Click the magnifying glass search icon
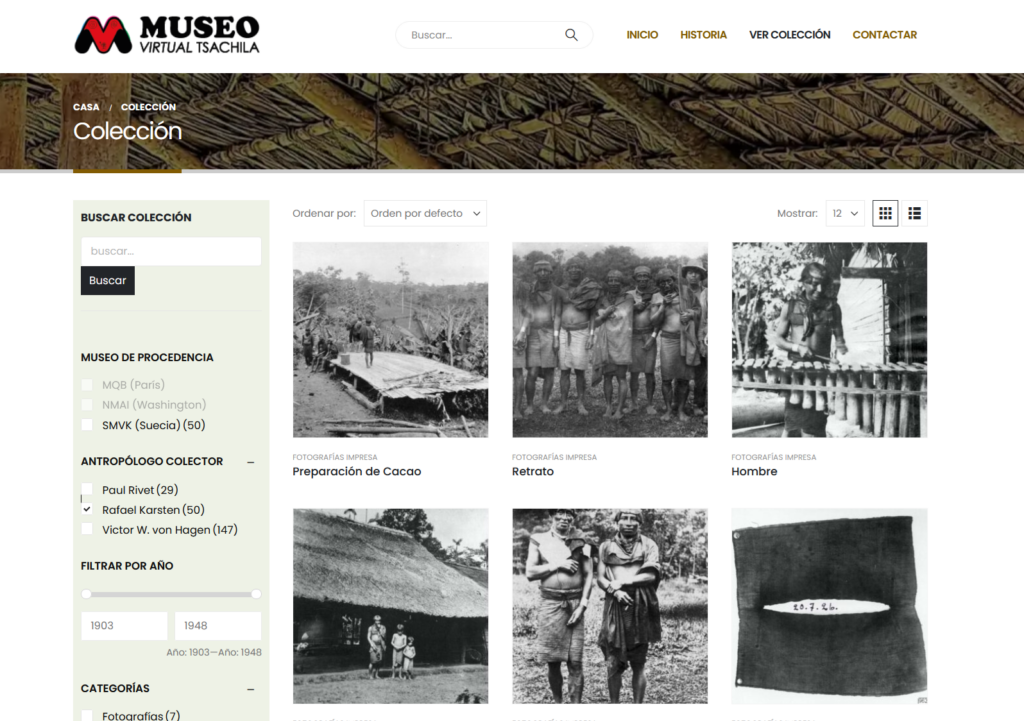1024x721 pixels. 571,35
